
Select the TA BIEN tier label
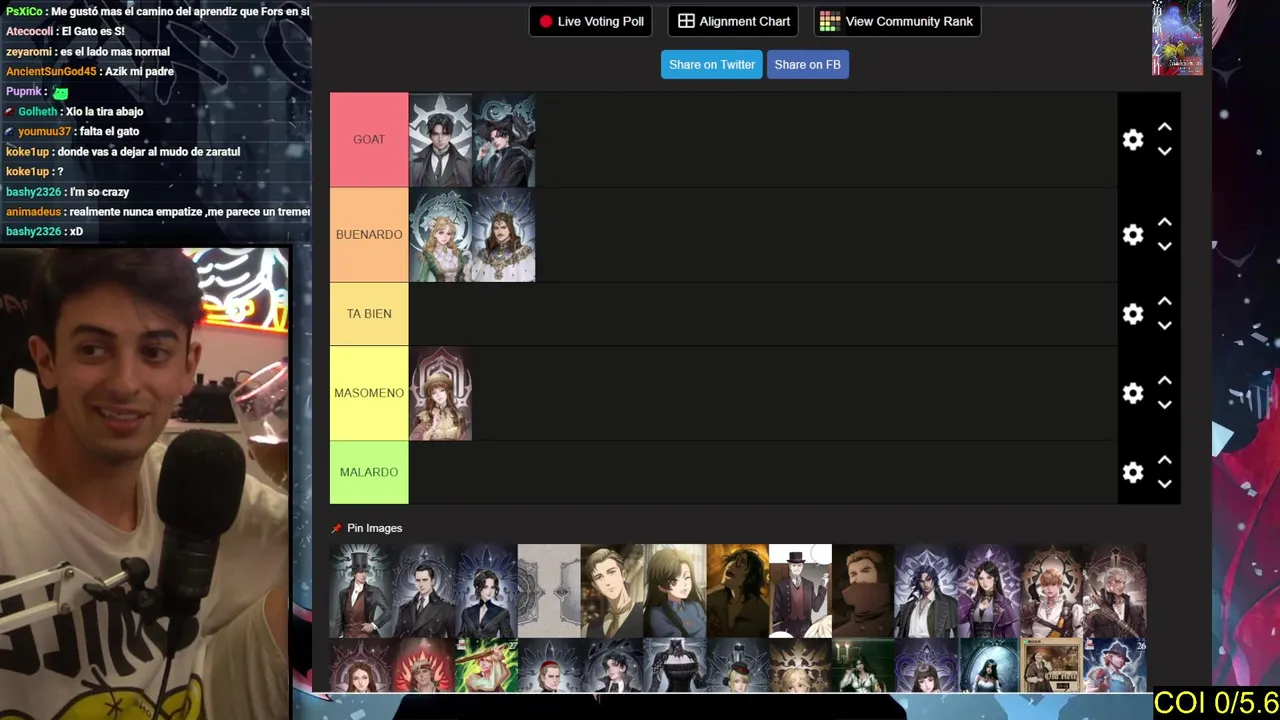coord(369,314)
